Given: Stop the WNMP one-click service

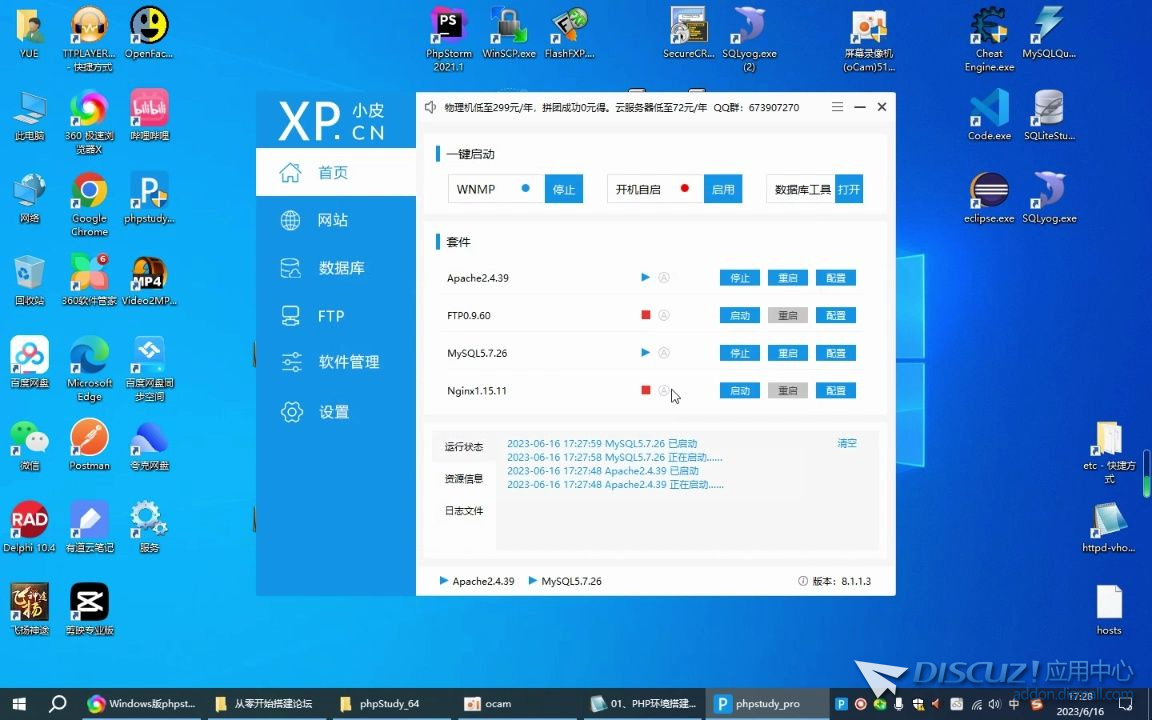Looking at the screenshot, I should [x=564, y=189].
